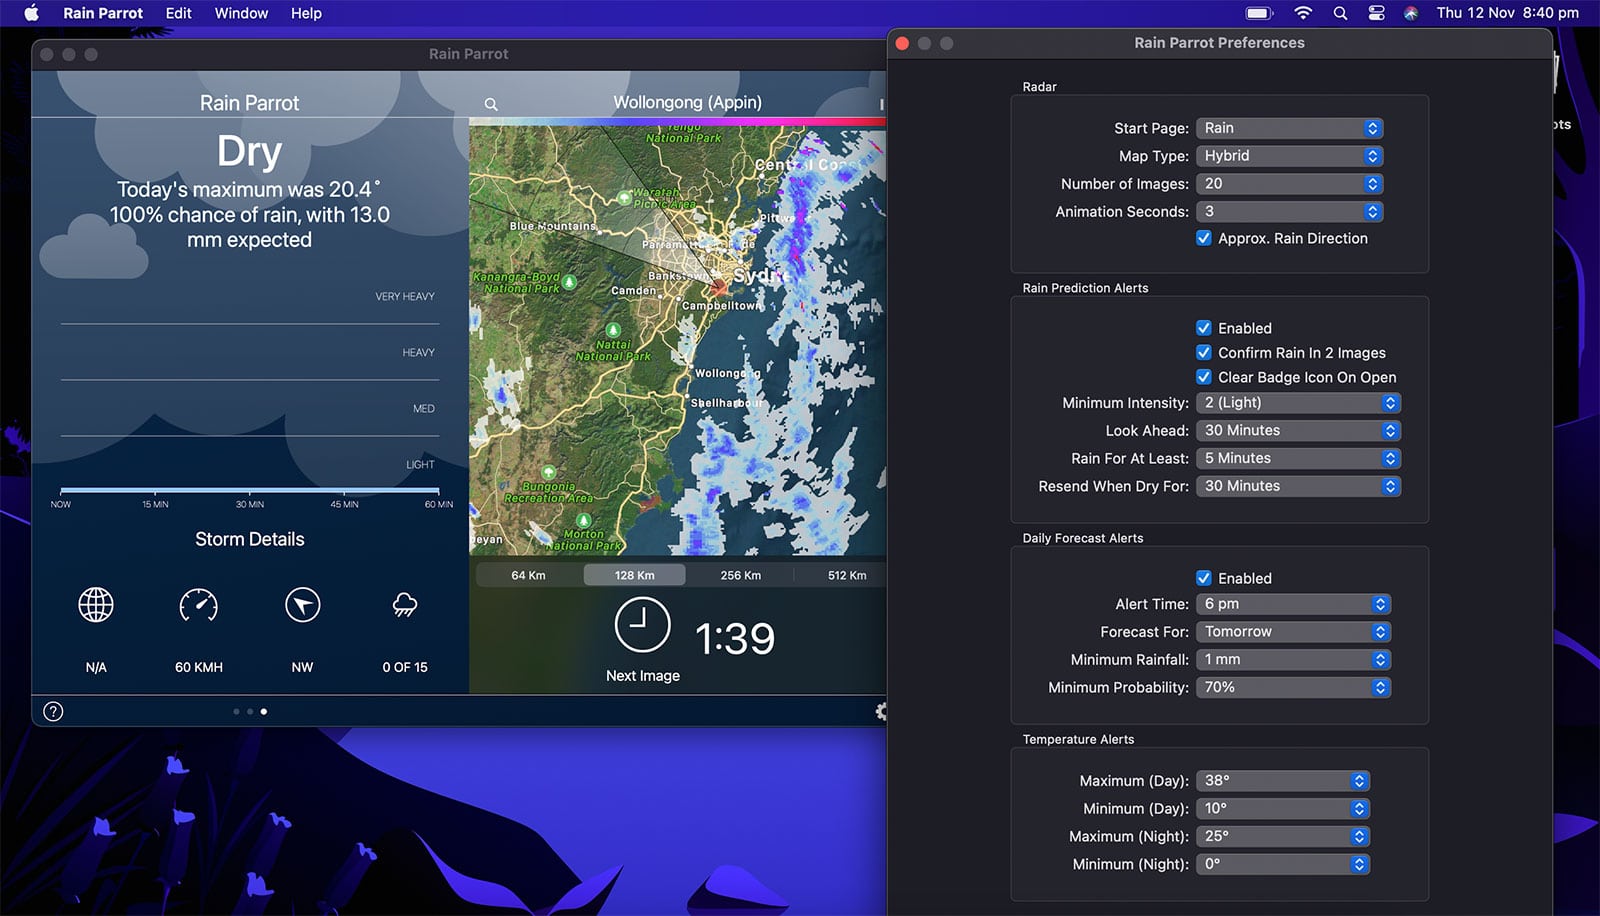Open the Minimum Intensity dropdown
The image size is (1600, 916).
point(1298,403)
